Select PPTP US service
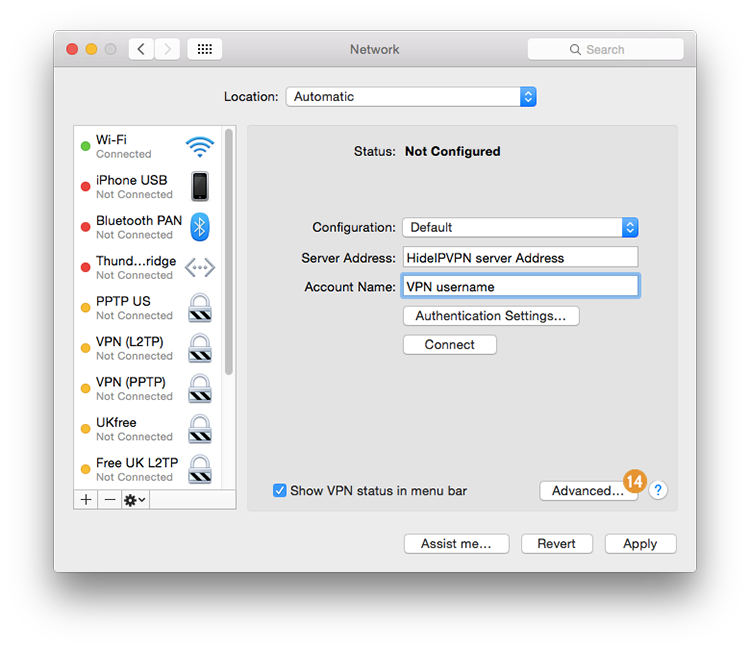Viewport: 750px width, 649px height. 148,308
